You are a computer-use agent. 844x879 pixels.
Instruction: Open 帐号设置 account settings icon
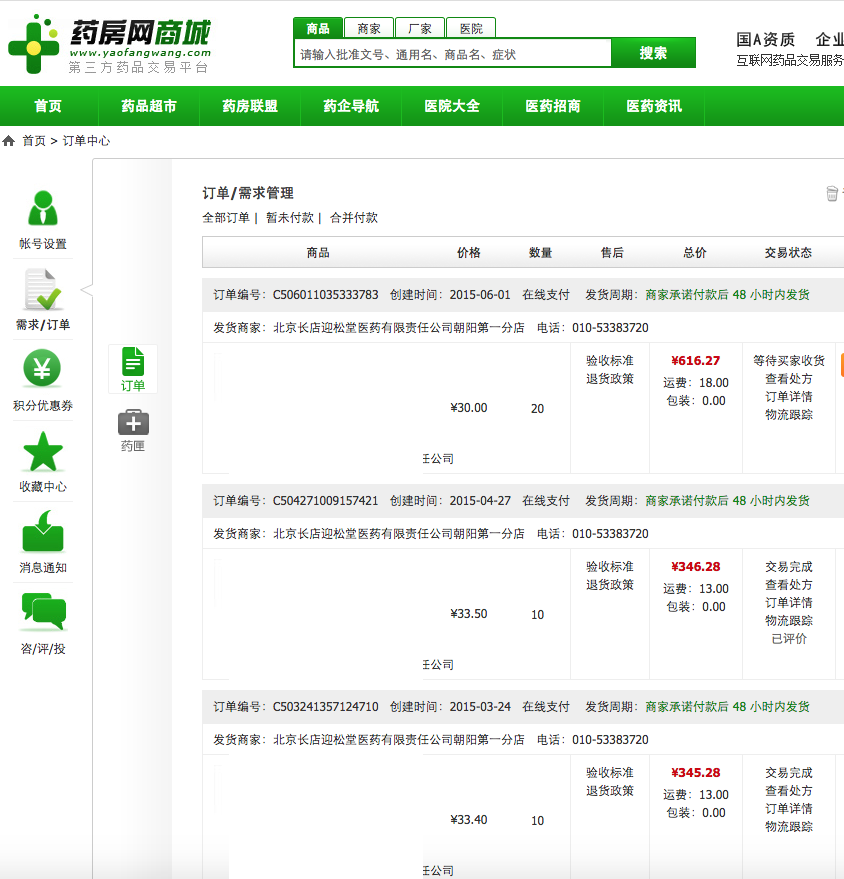coord(43,208)
